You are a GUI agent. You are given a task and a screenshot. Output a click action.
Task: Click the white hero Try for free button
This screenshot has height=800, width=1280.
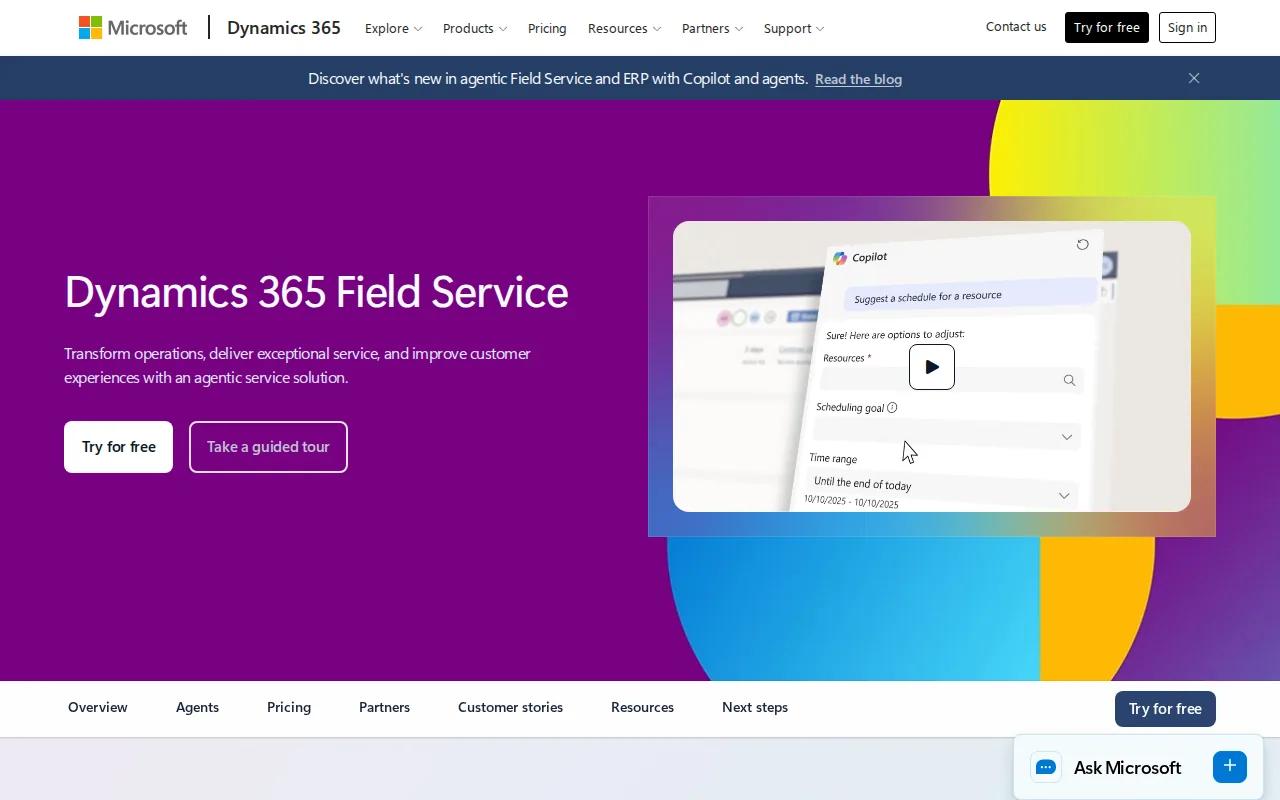(x=119, y=447)
